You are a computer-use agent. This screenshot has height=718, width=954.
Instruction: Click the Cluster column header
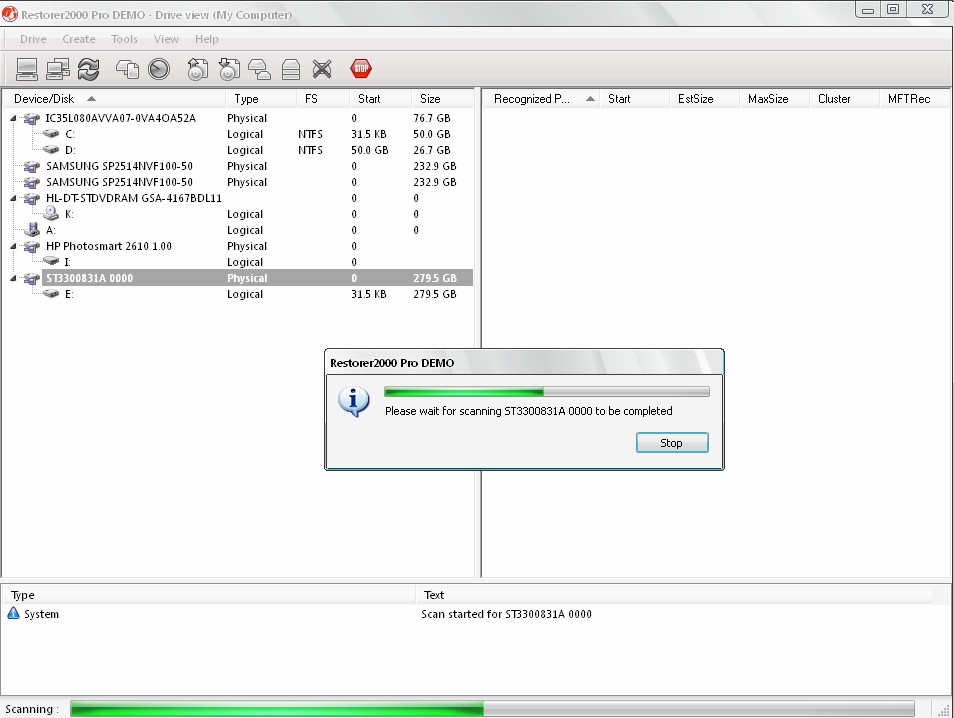click(x=844, y=99)
